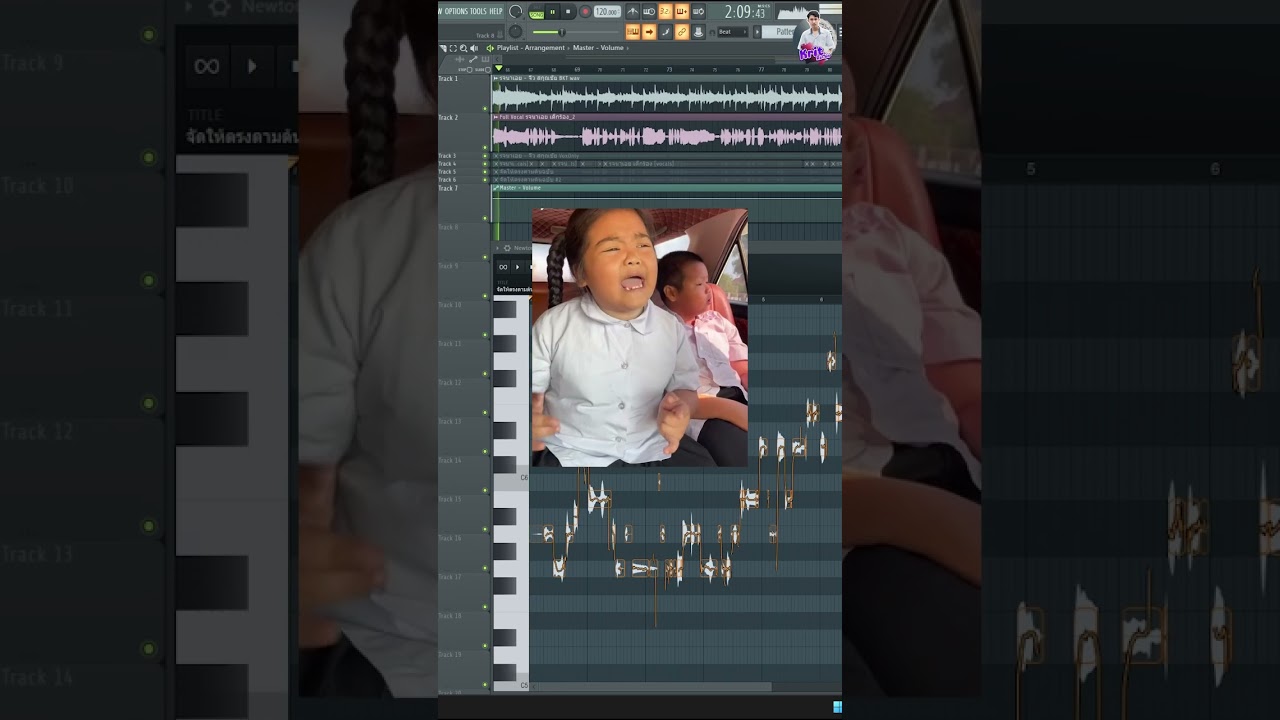Image resolution: width=1280 pixels, height=720 pixels.
Task: Click the C6 piano key in Newtone
Action: tap(511, 479)
